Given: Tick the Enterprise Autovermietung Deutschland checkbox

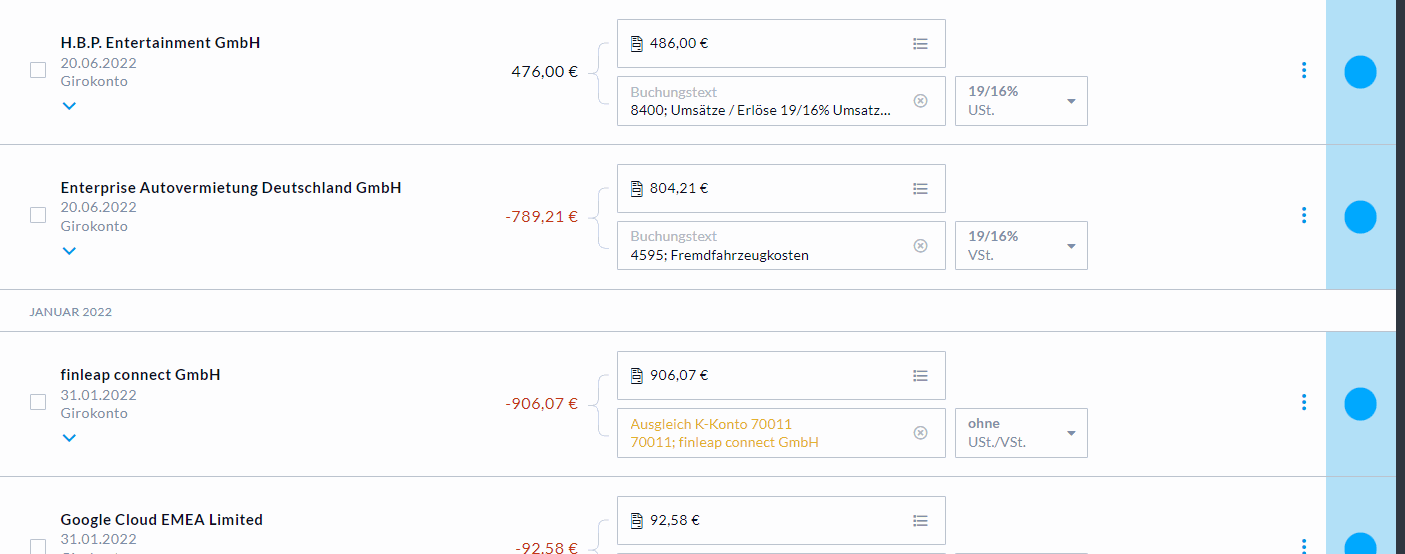Looking at the screenshot, I should tap(38, 215).
